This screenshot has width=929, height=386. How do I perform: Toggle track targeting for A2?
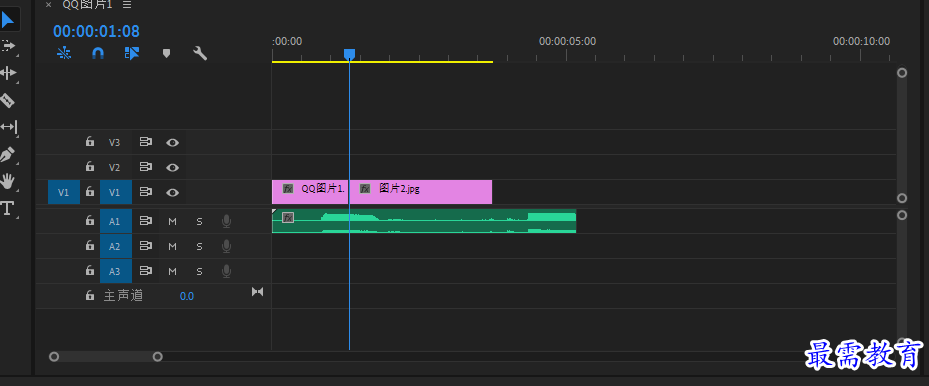click(x=116, y=246)
